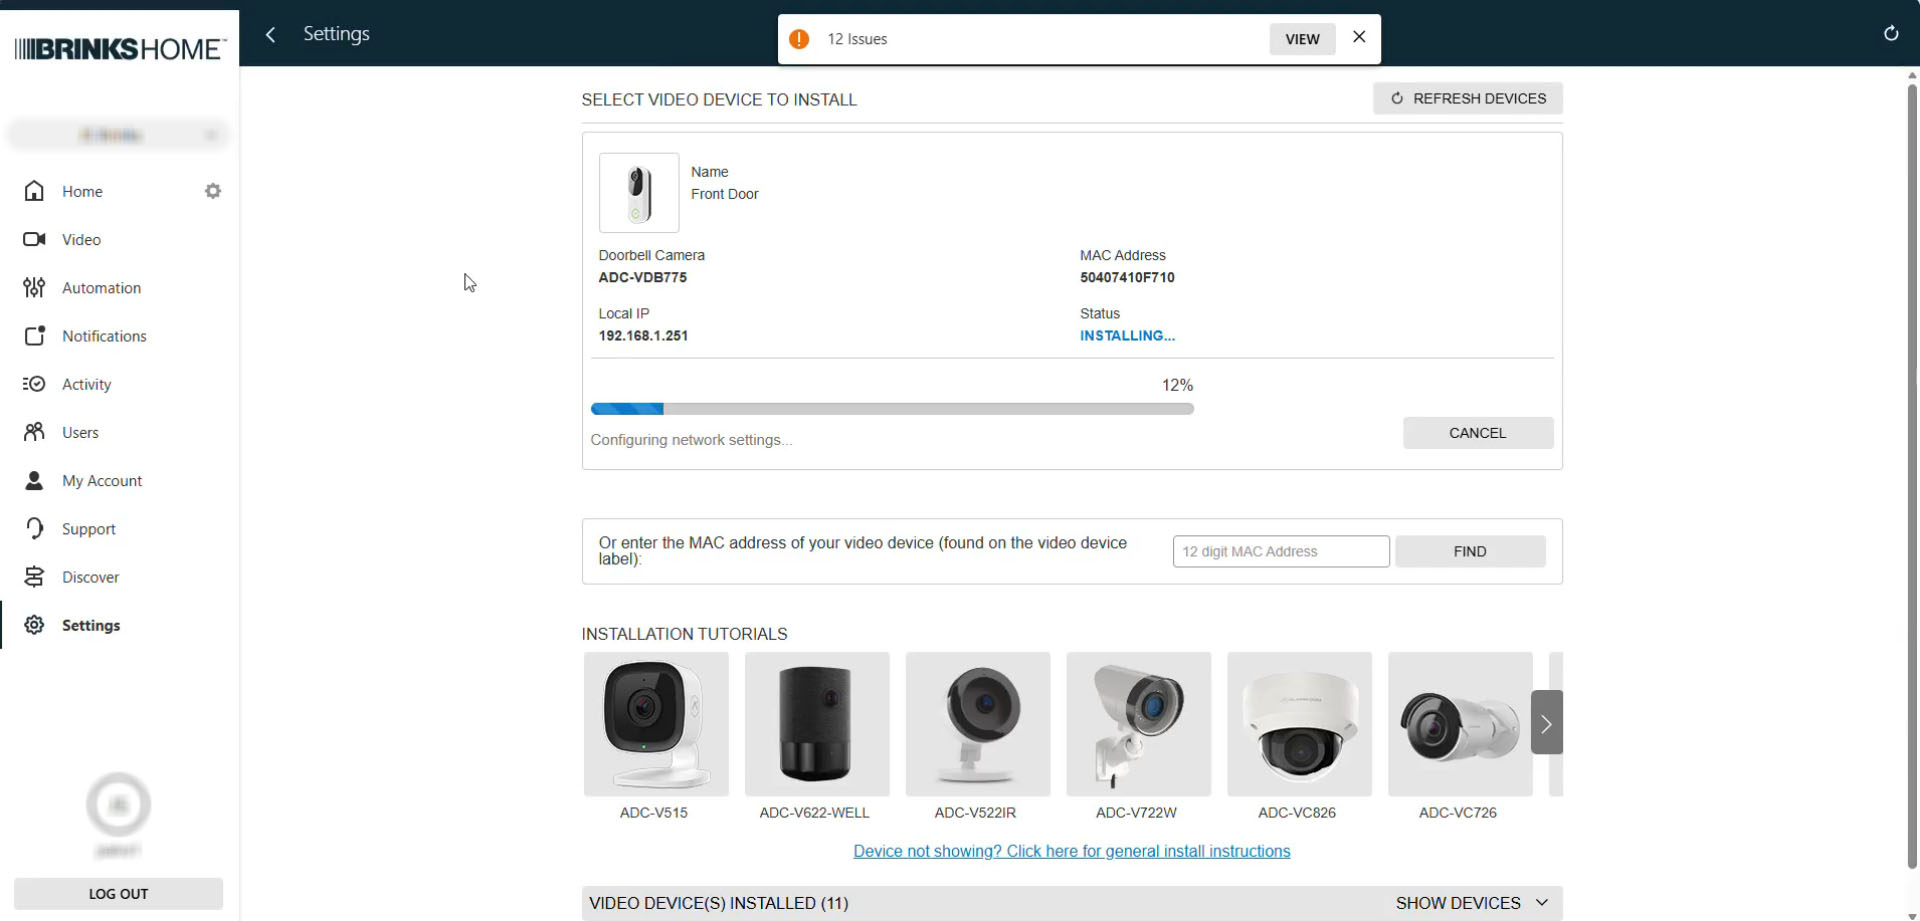Click the Users people icon
Viewport: 1920px width, 921px height.
tap(34, 432)
